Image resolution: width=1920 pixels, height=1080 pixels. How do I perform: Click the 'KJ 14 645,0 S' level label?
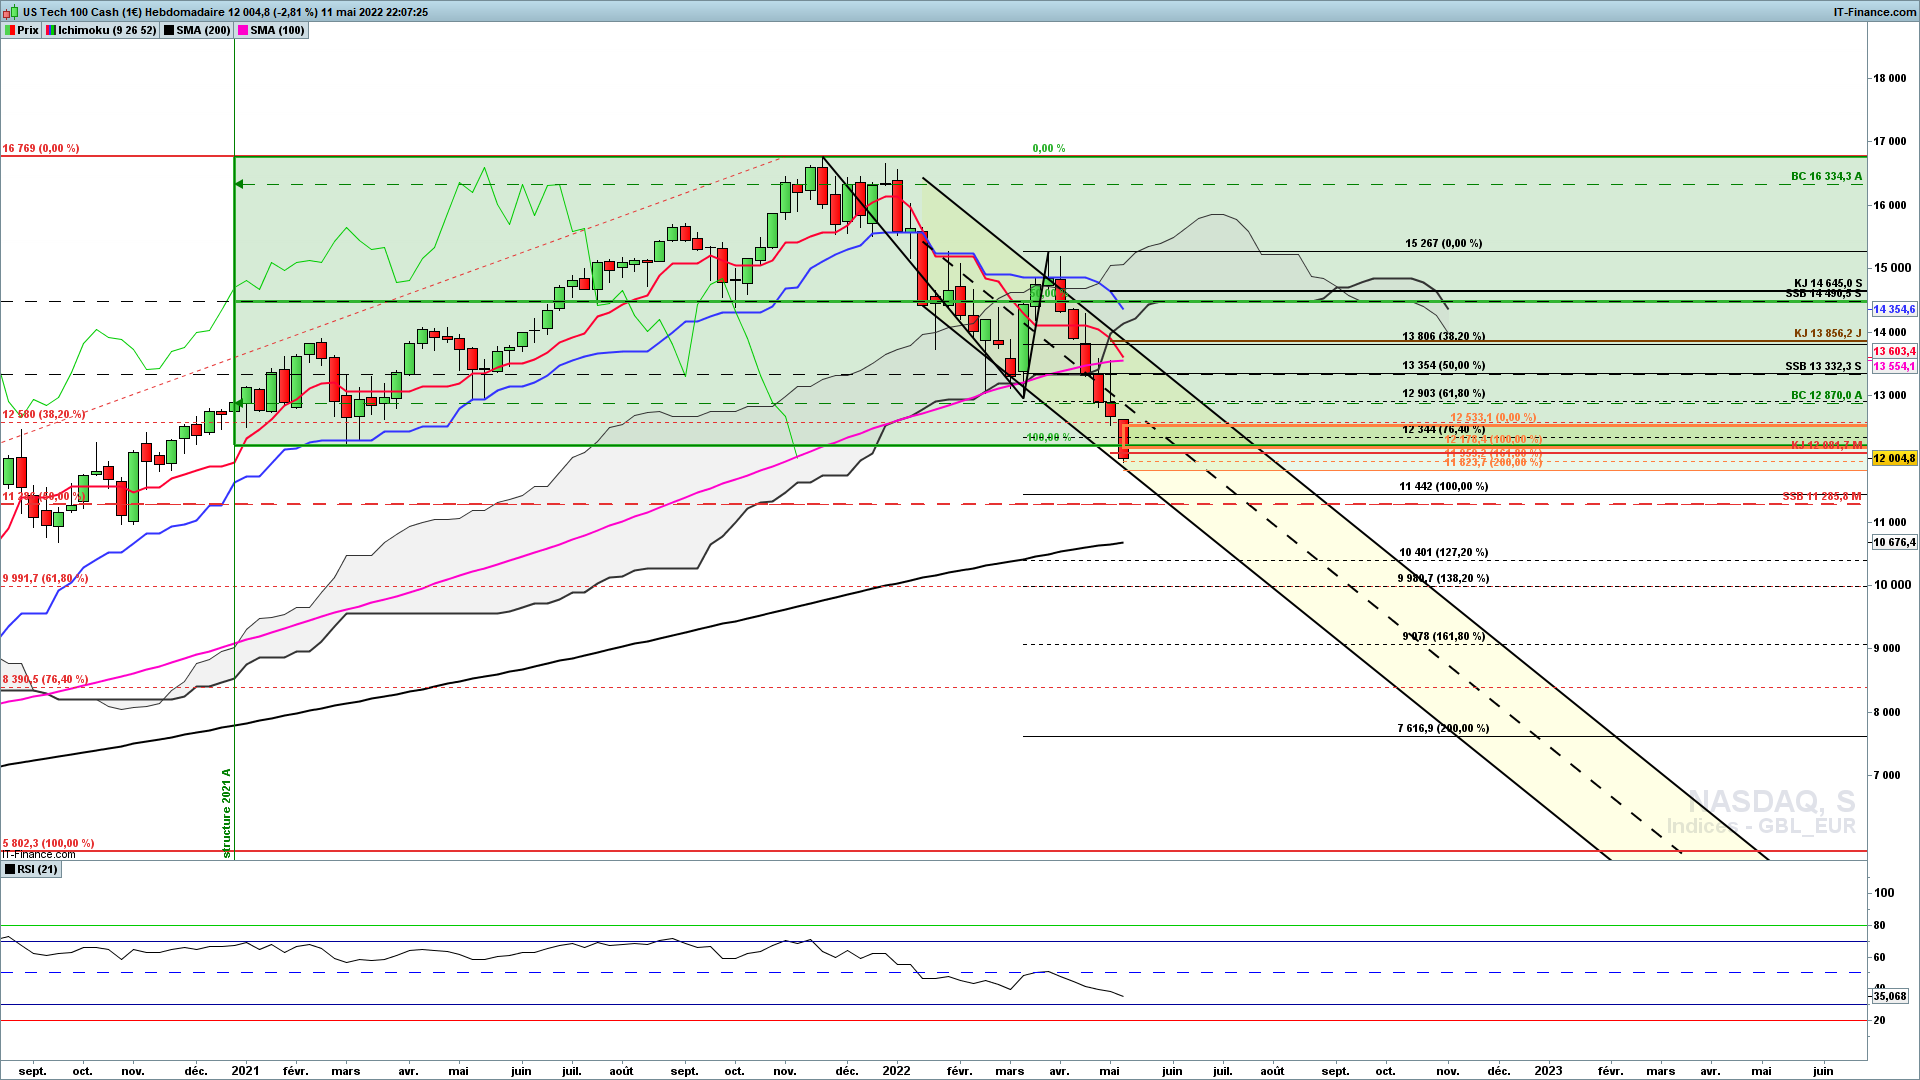(1828, 284)
